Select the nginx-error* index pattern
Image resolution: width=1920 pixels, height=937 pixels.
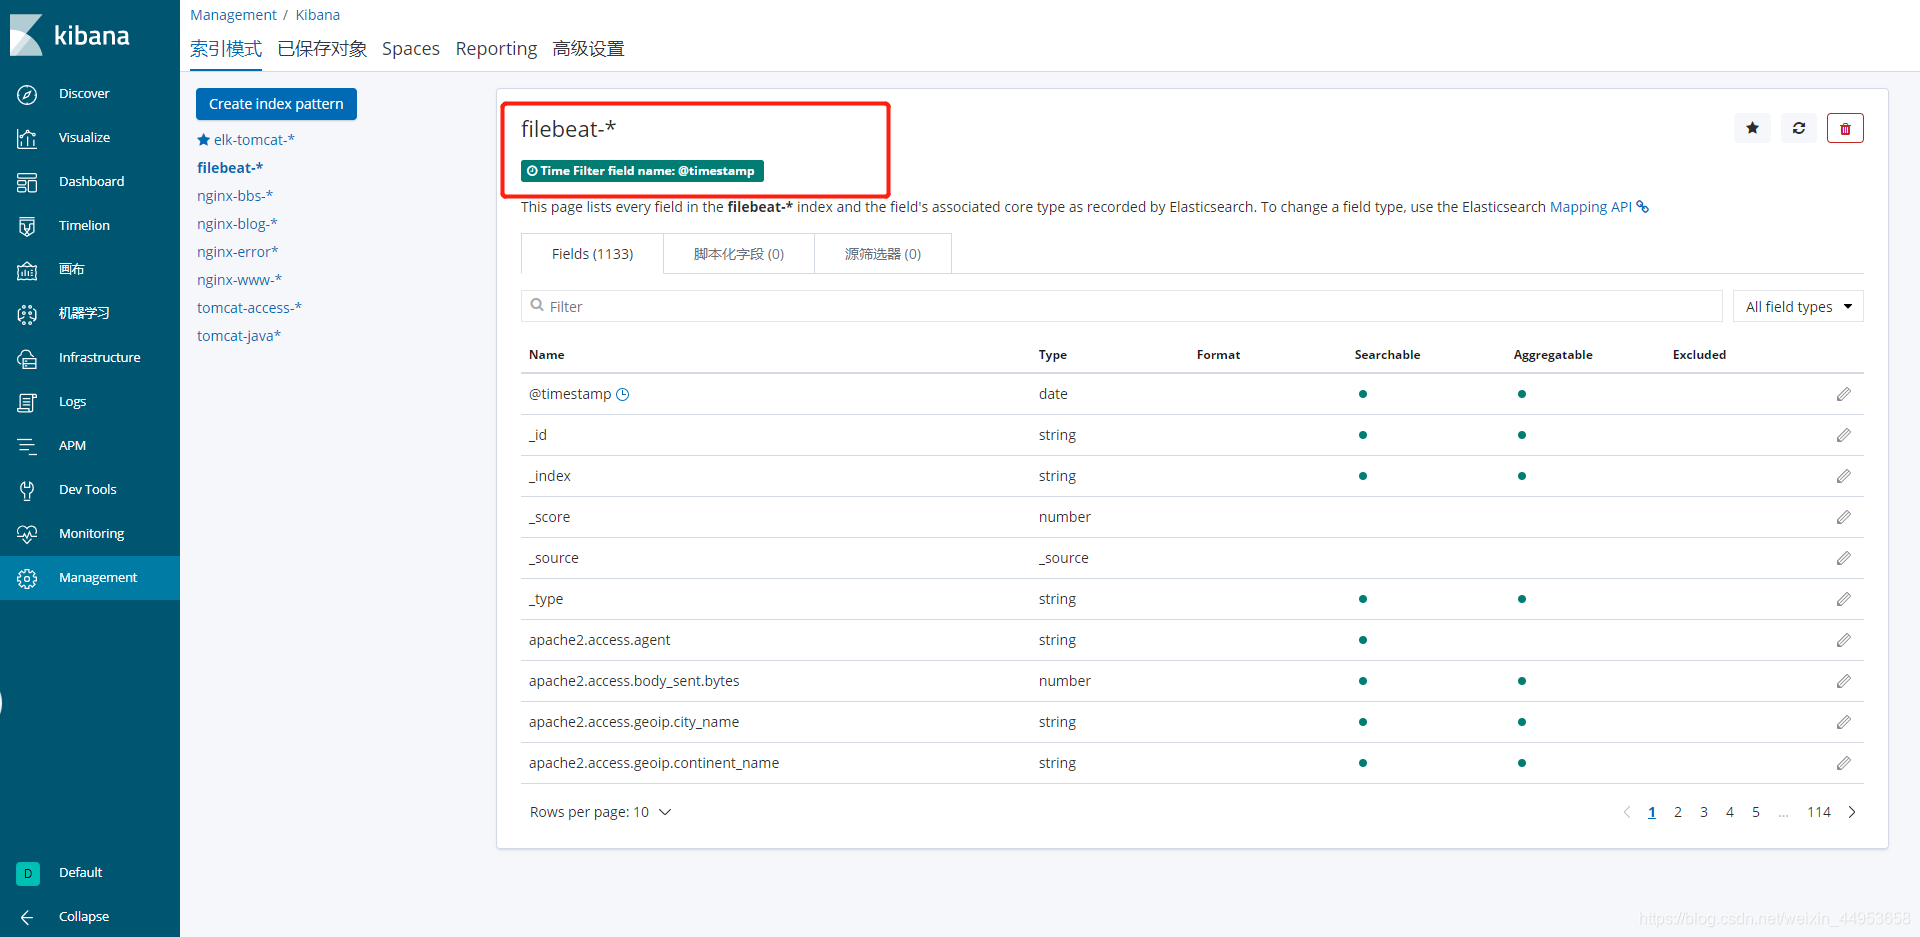click(x=238, y=252)
